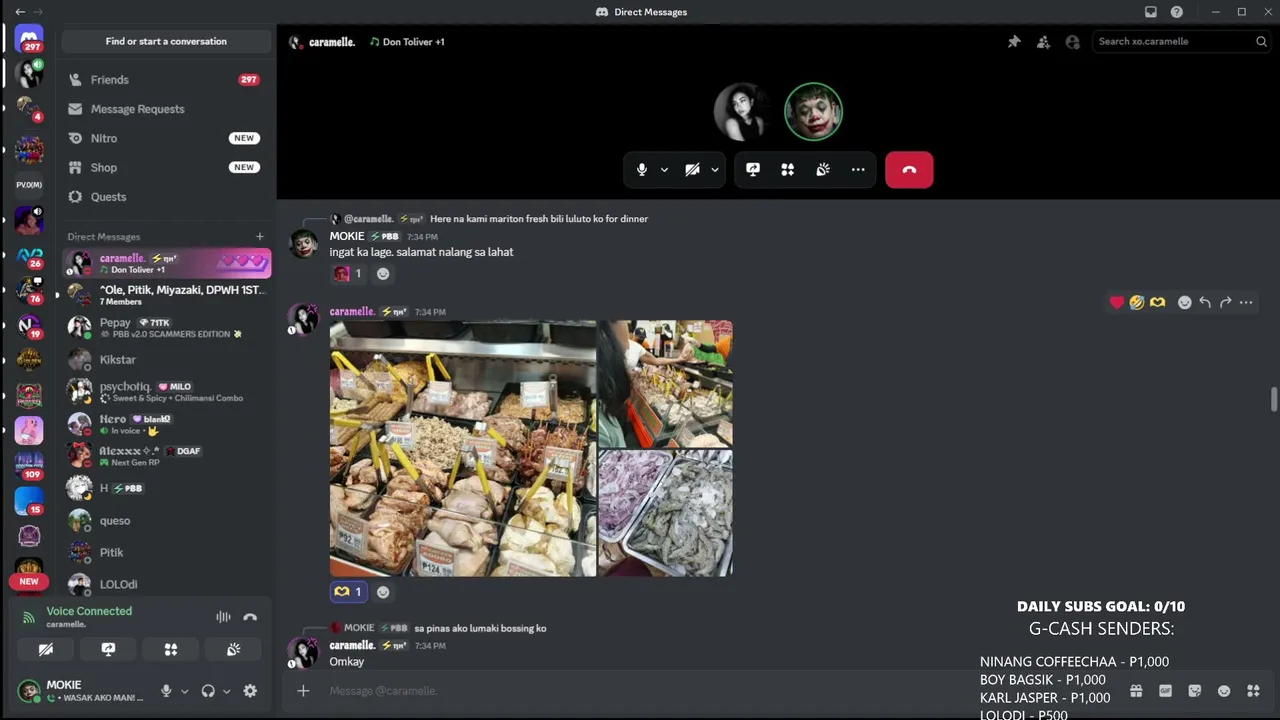
Task: Create DM with plus beside Direct Messages
Action: (x=260, y=237)
